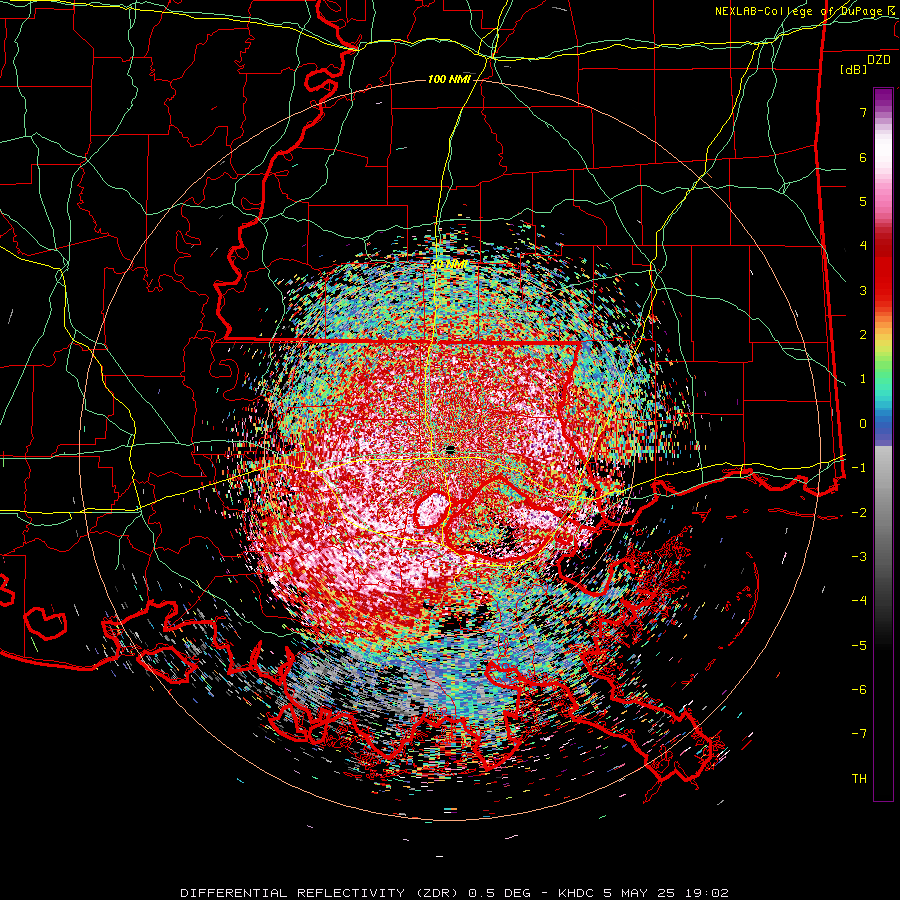The width and height of the screenshot is (900, 900).
Task: Click the 0 tick label on color scale
Action: click(x=863, y=424)
